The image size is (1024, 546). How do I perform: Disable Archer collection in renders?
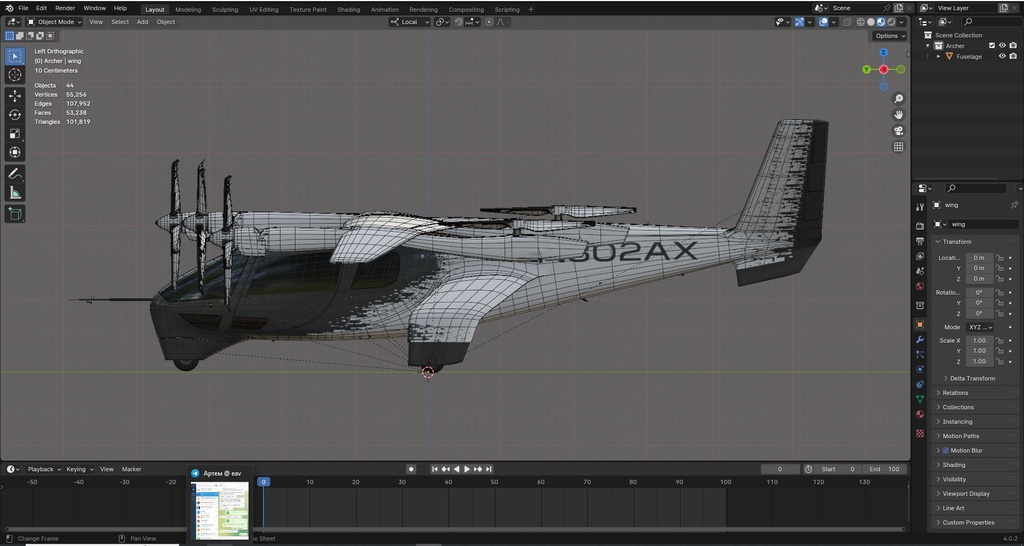(x=1013, y=46)
